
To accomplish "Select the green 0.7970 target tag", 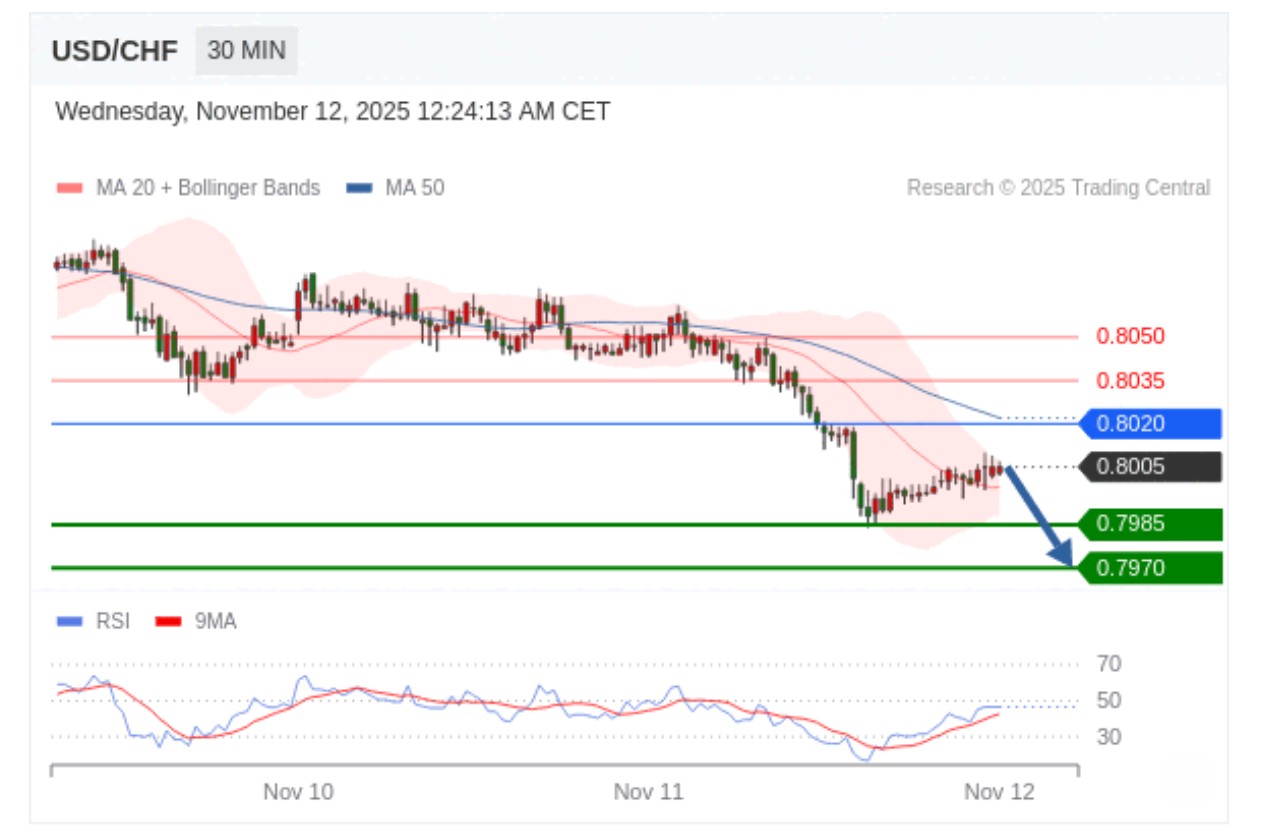I will click(x=1150, y=568).
